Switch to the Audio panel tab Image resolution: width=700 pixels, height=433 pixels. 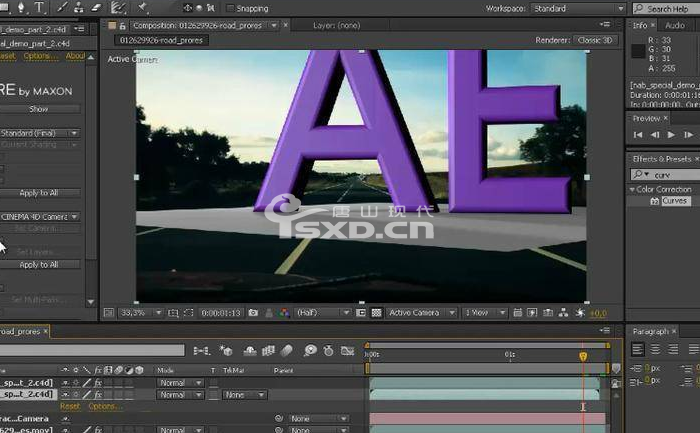pyautogui.click(x=675, y=25)
